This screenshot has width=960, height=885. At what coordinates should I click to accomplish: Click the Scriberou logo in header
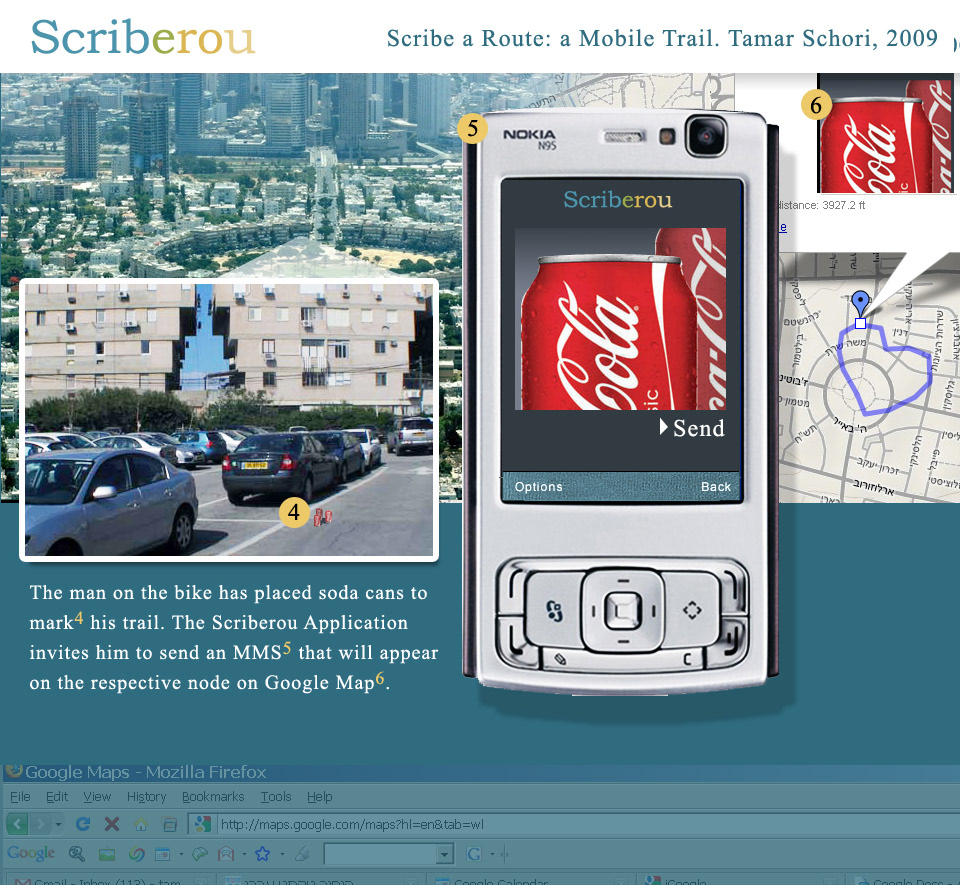[142, 37]
